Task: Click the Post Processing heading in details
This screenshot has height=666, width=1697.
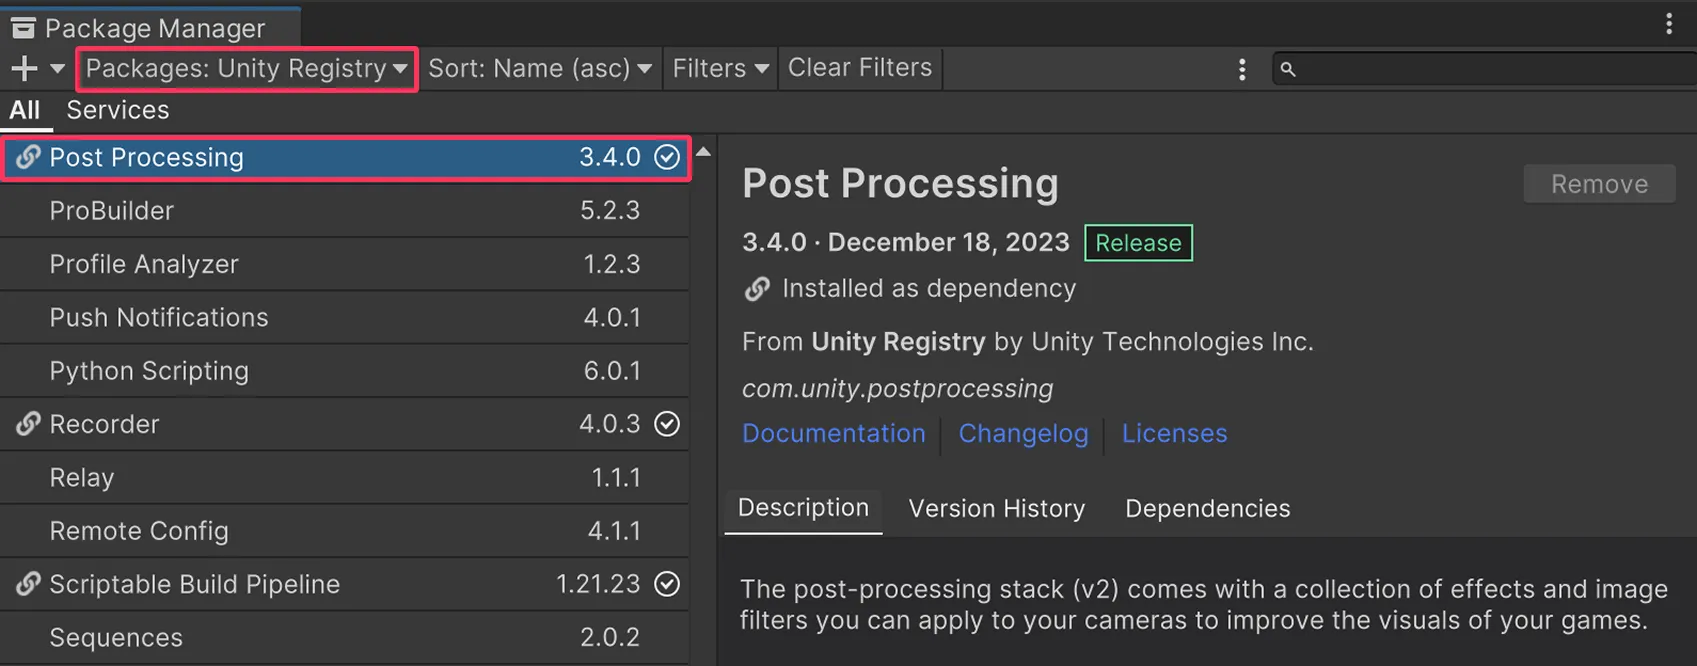Action: tap(900, 184)
